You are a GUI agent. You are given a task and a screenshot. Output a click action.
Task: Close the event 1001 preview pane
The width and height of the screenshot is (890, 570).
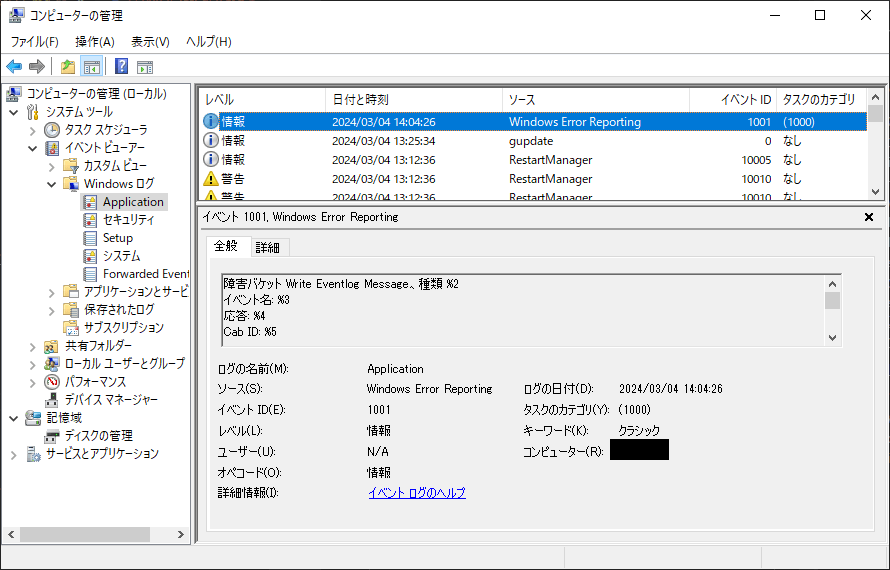868,217
